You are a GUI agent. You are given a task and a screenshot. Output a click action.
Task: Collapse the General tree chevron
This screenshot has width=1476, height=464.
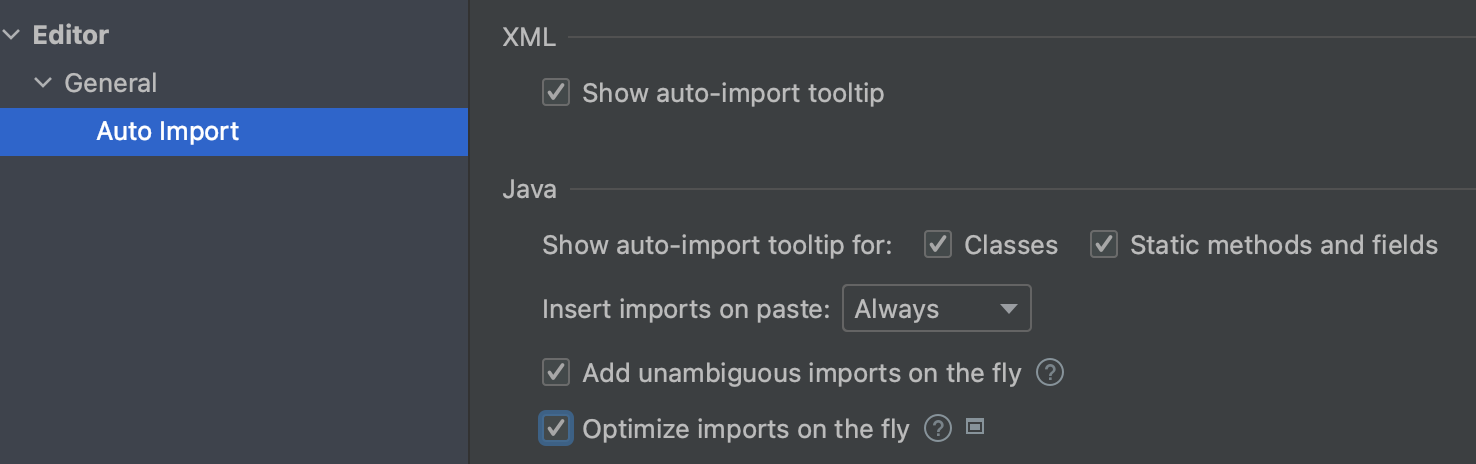[x=43, y=83]
